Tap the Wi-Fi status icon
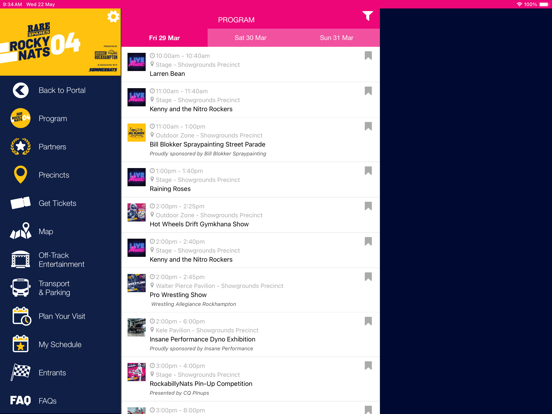The height and width of the screenshot is (414, 552). tap(519, 4)
